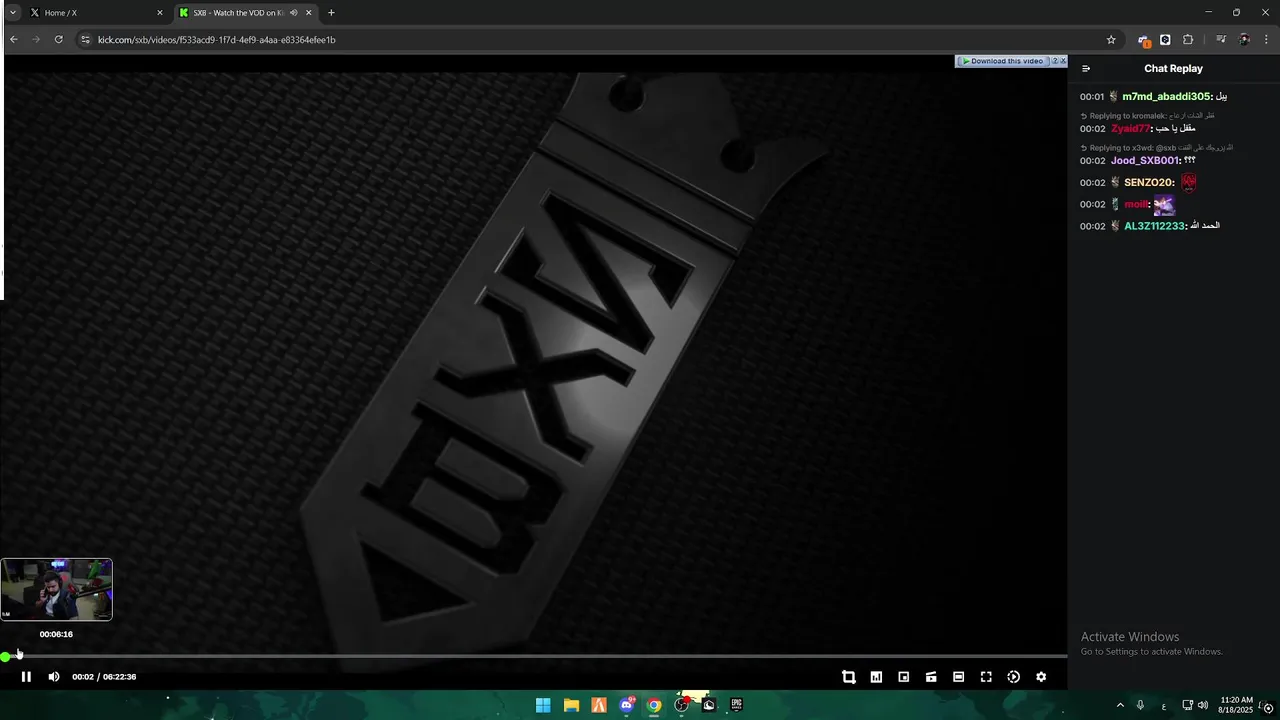
Task: Open the tab search dropdown
Action: pyautogui.click(x=12, y=13)
